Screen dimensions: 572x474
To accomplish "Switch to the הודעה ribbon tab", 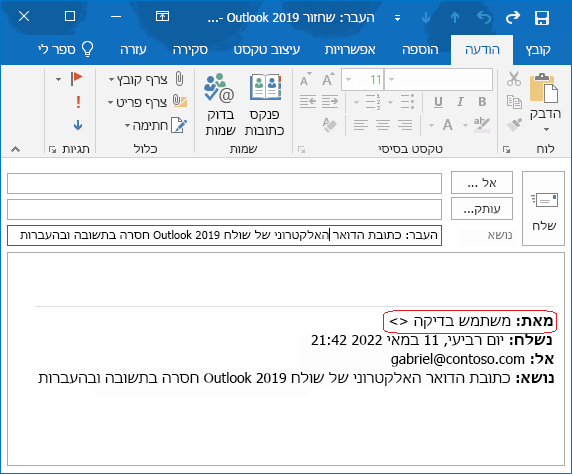I will 482,50.
